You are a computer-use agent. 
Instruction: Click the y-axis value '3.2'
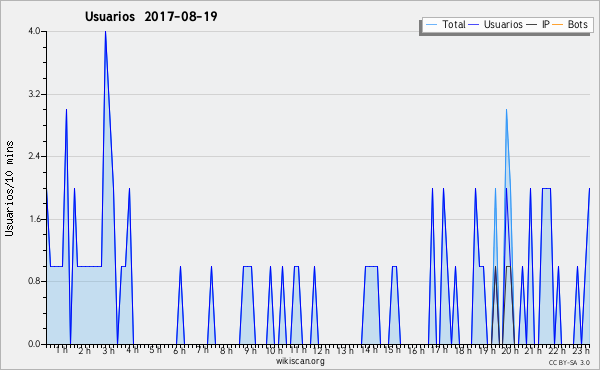point(34,94)
